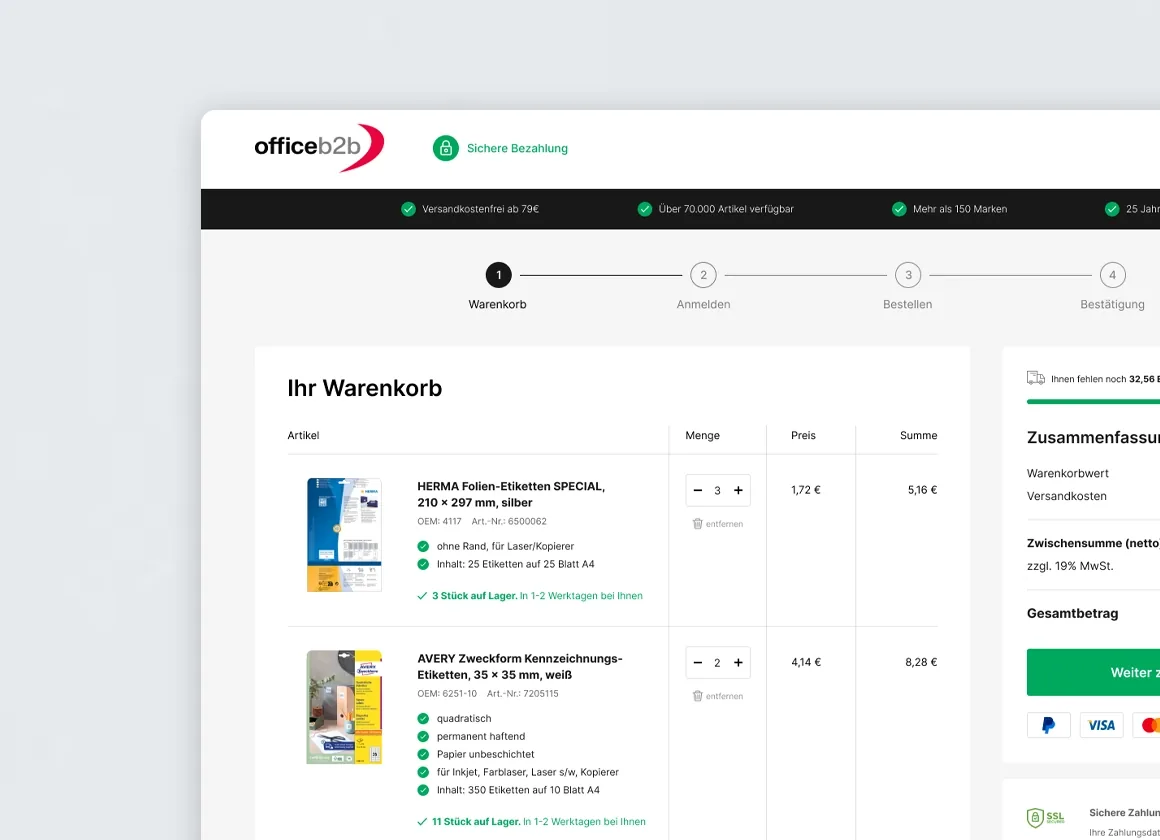Screen dimensions: 1160x840
Task: Click Art.-Nr.: 7205115 text under AVERY
Action: (x=523, y=694)
